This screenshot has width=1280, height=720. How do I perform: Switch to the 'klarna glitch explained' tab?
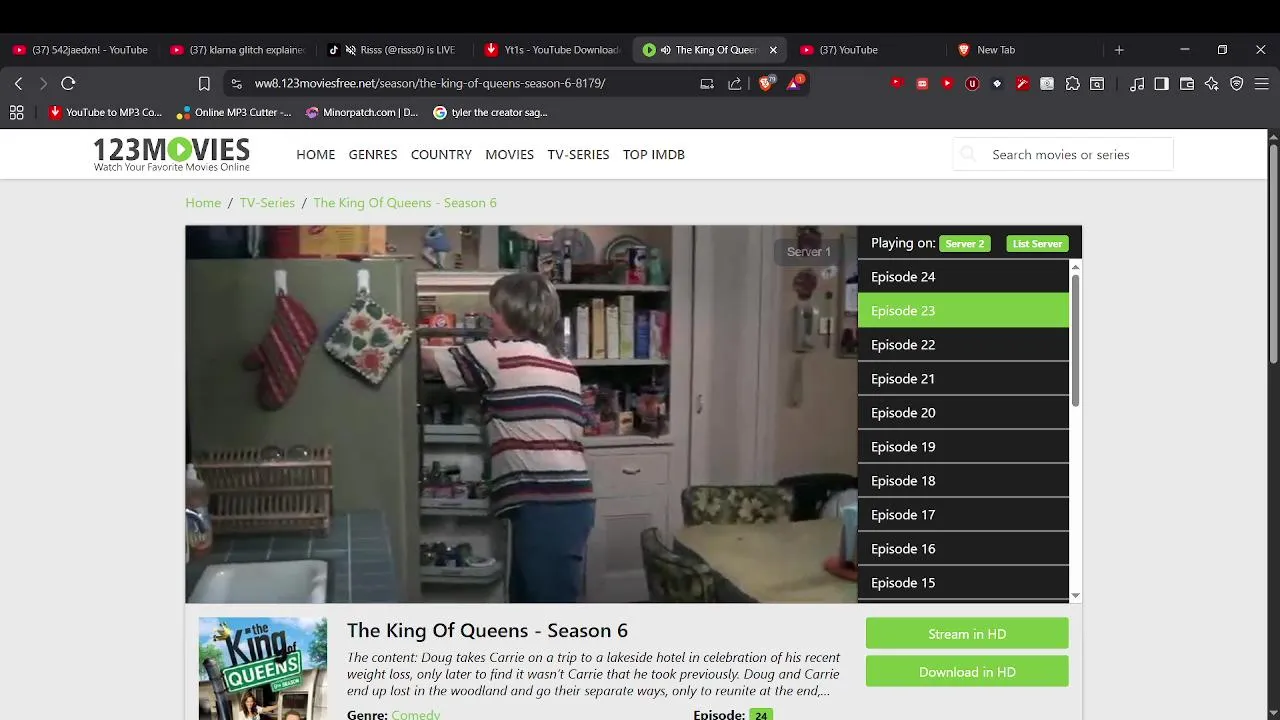pyautogui.click(x=237, y=50)
